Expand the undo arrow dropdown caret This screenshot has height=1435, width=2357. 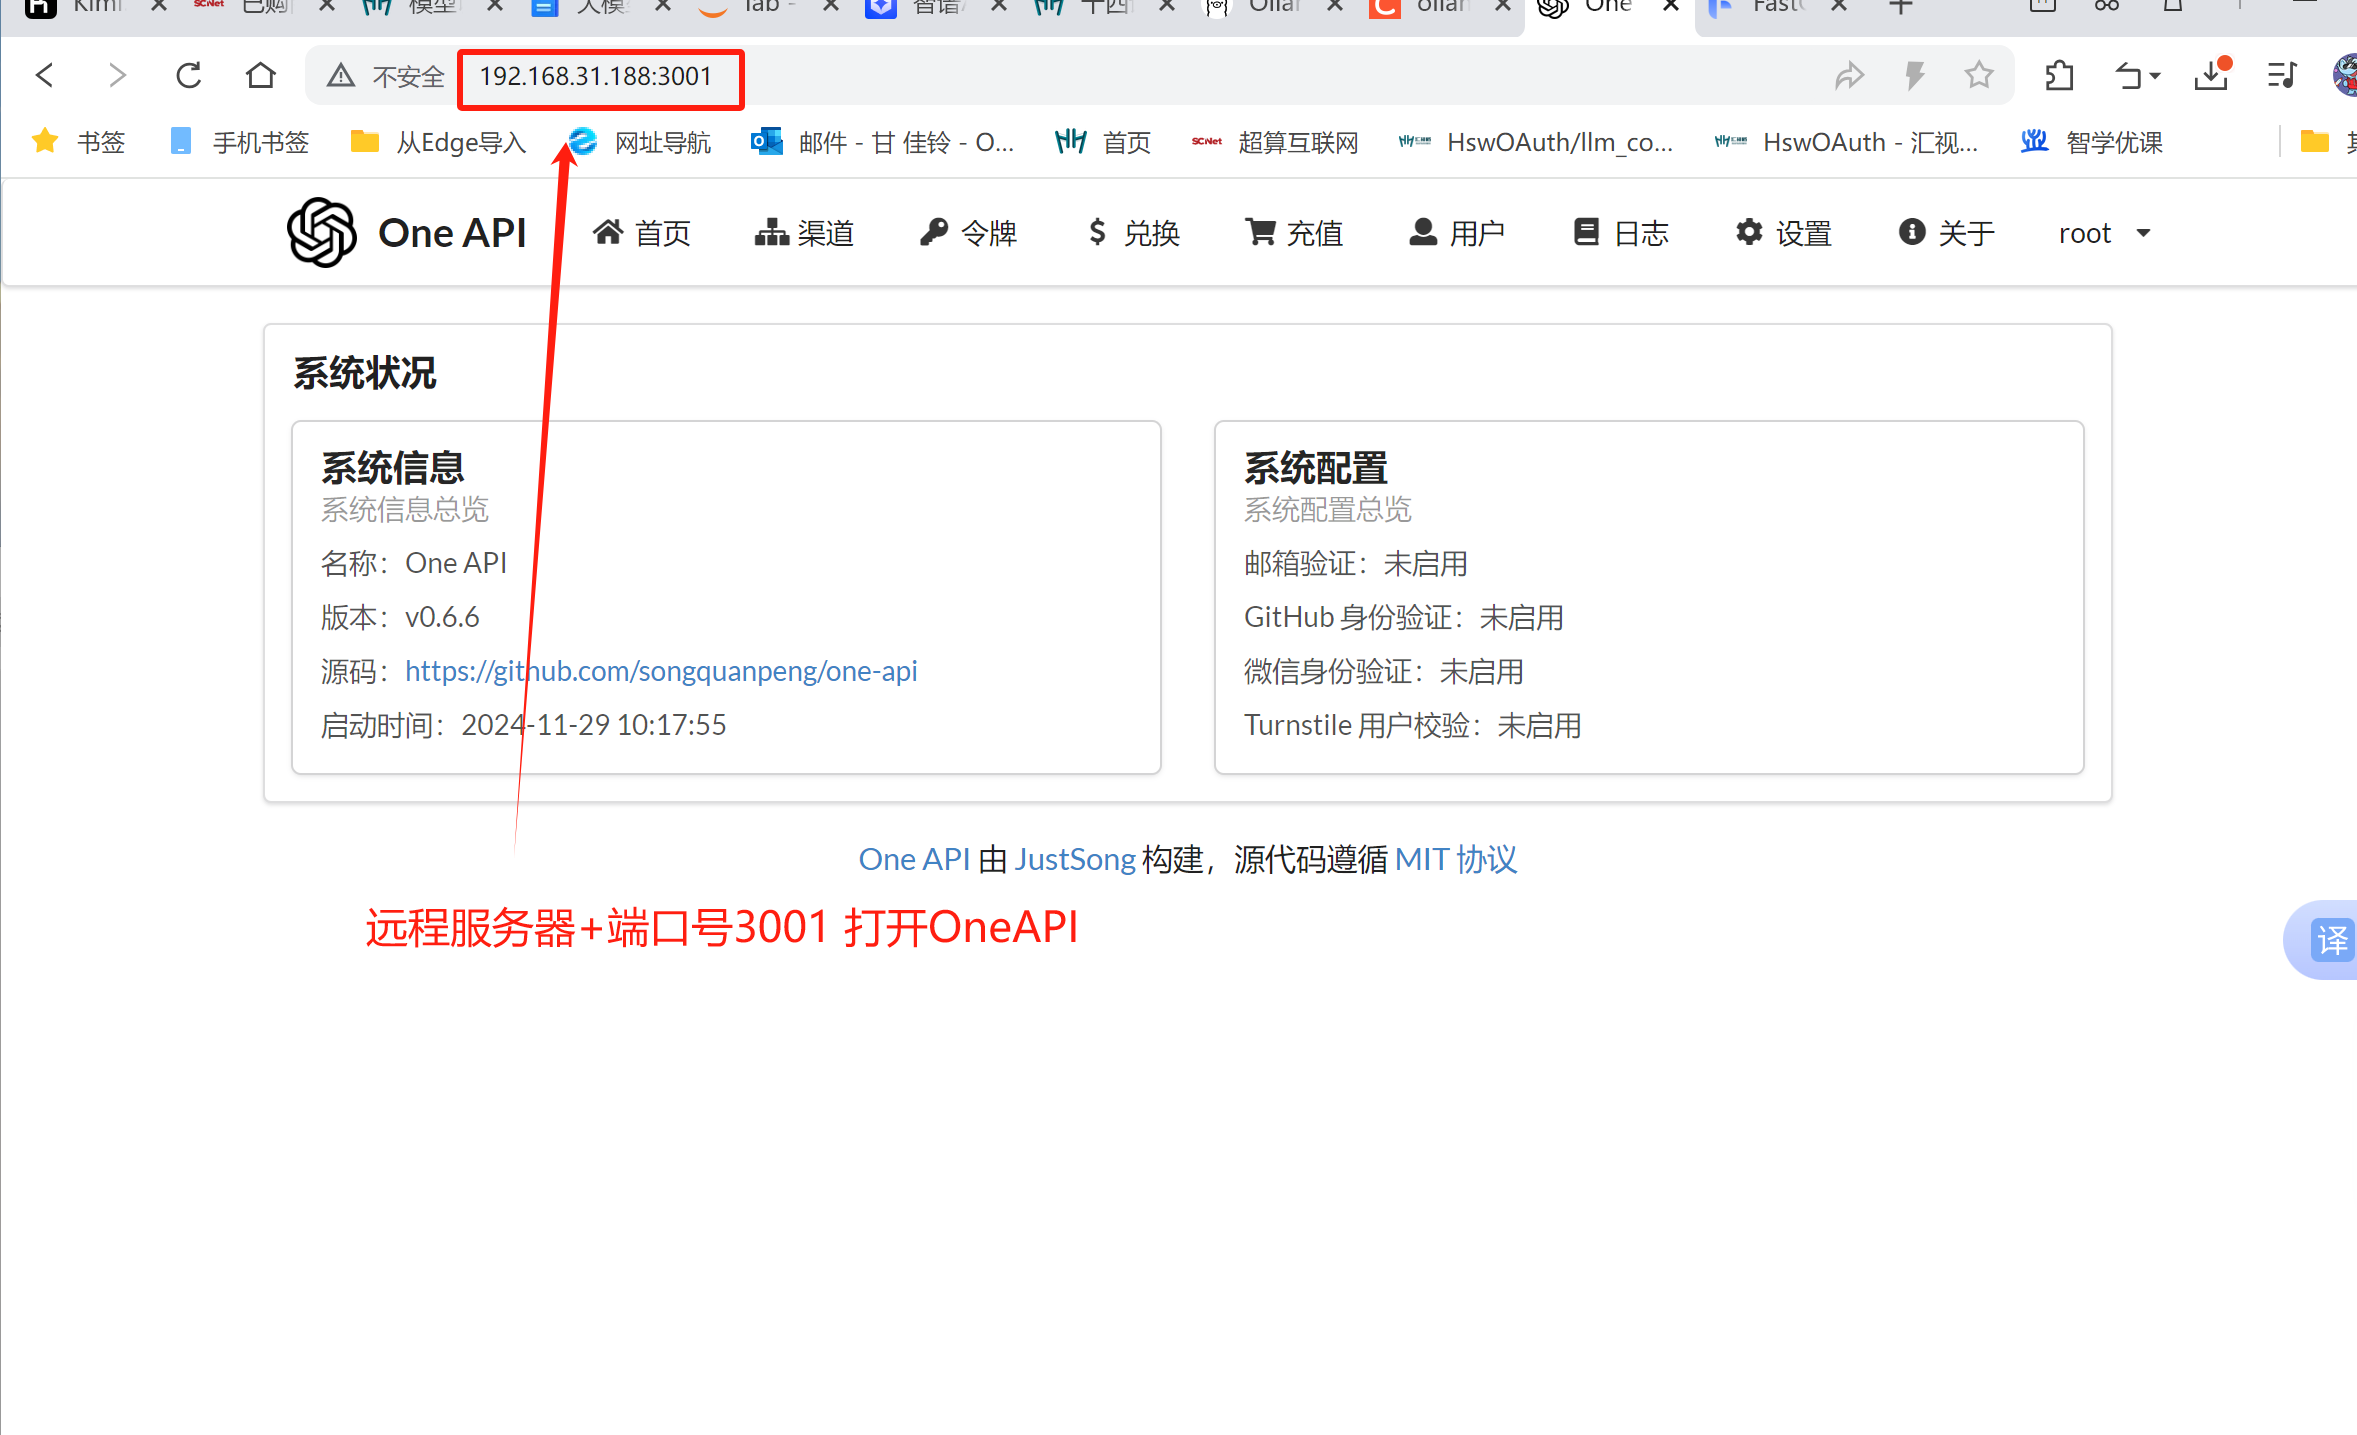(x=2155, y=76)
